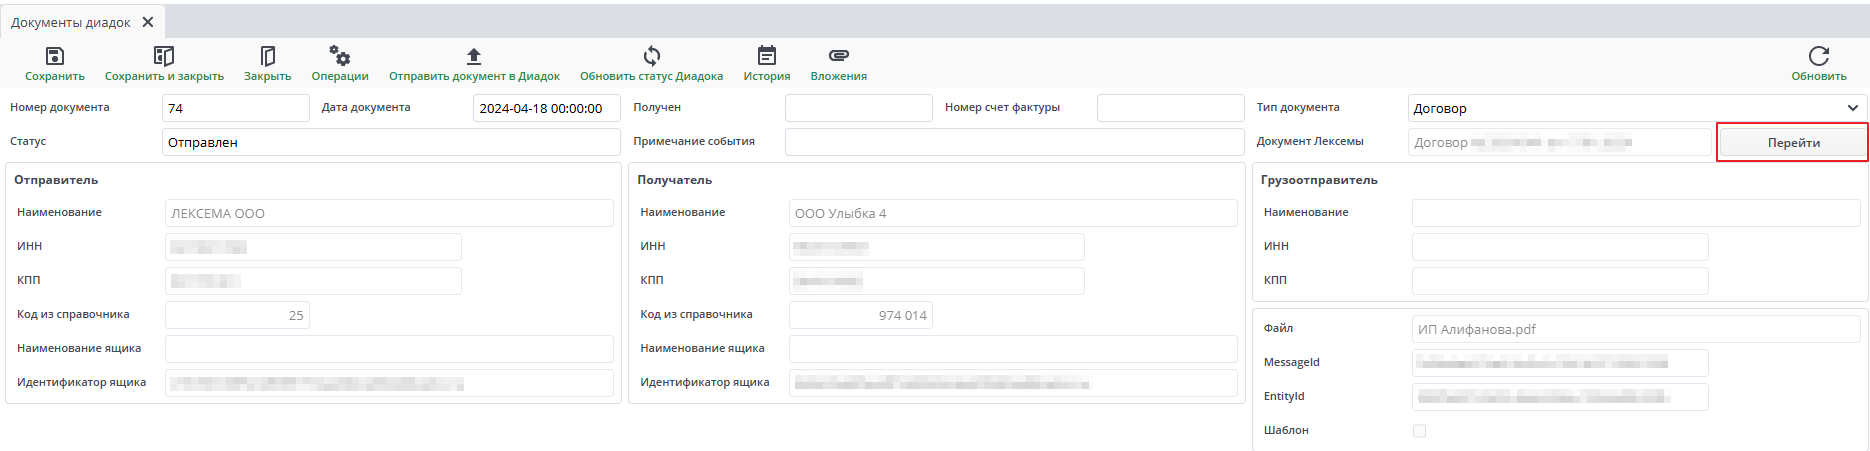
Task: Toggle the Шаблон checkbox
Action: pos(1419,431)
